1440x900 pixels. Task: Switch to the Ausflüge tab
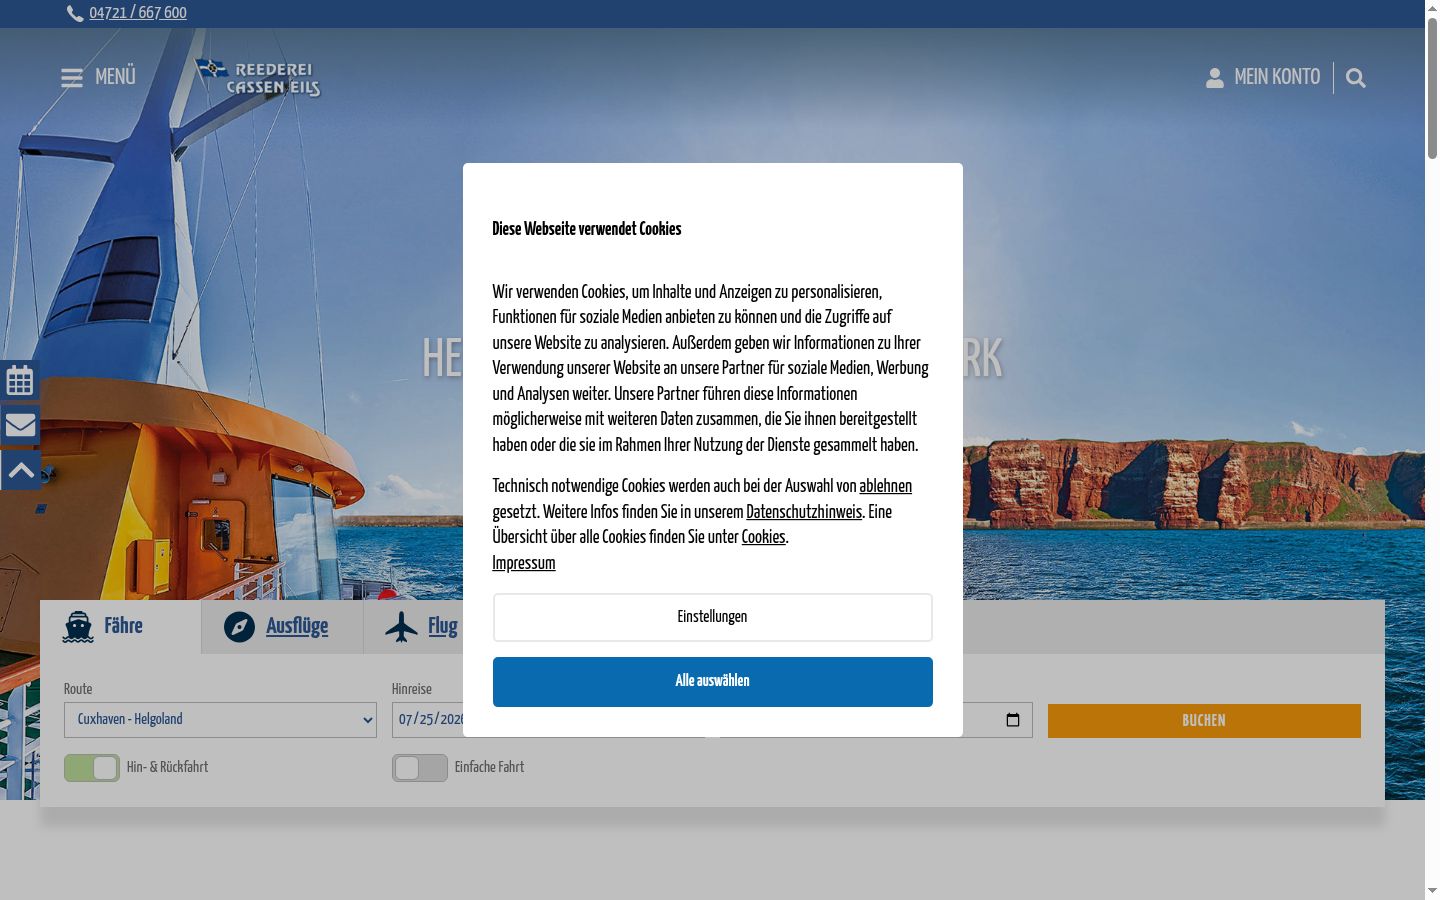282,627
